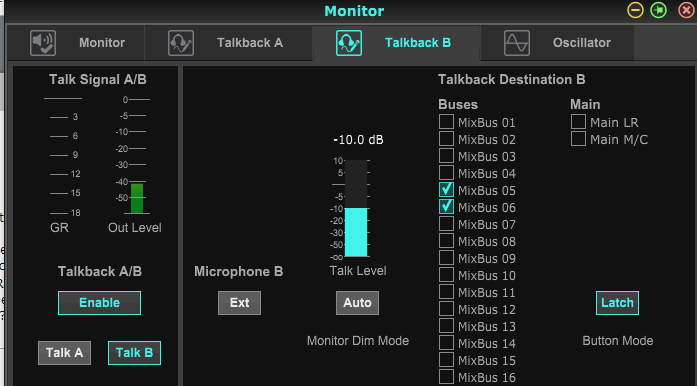Enable MixBus 02 as talkback destination
Viewport: 697px width, 386px height.
tap(446, 139)
